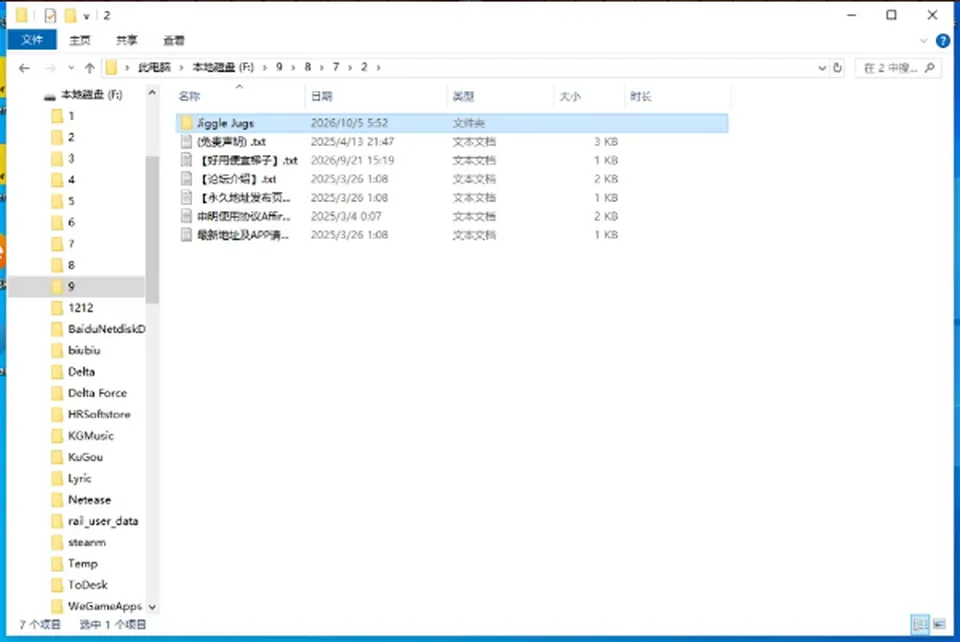Click the drive icon beside 本地磁盘 (F:) in the tree
The image size is (960, 642).
click(x=50, y=95)
